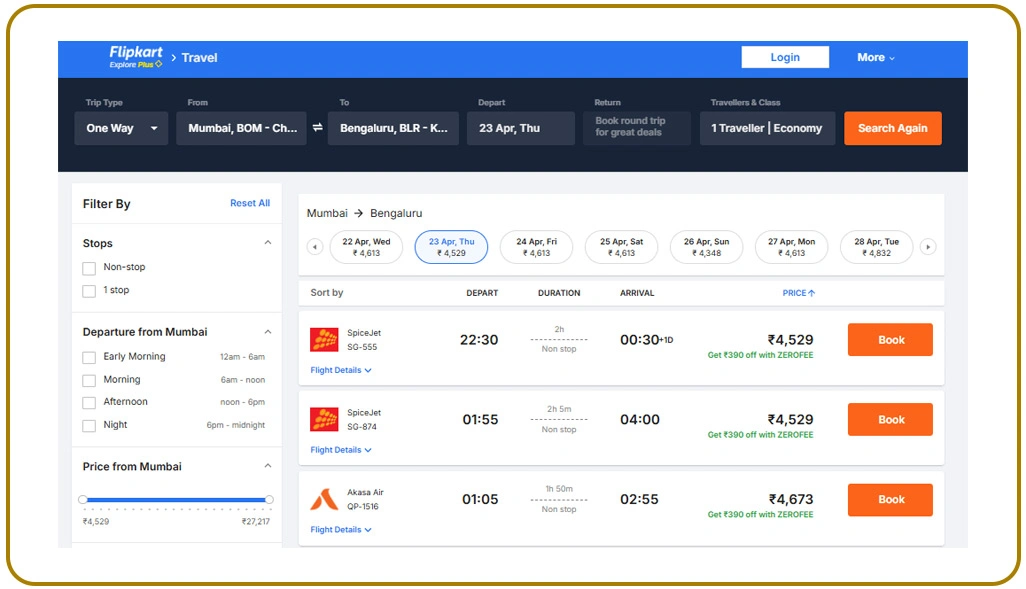The height and width of the screenshot is (589, 1026).
Task: Click the Depart date field 23 Apr
Action: 520,128
